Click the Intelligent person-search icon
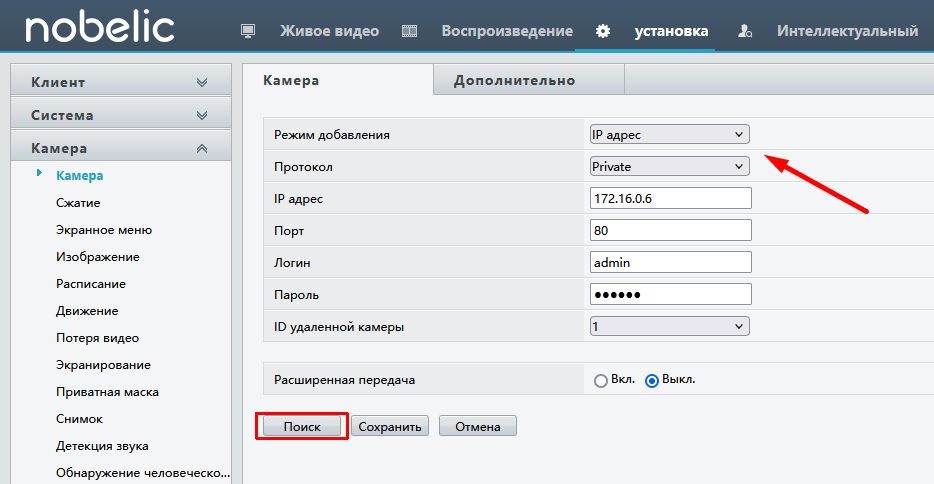This screenshot has width=934, height=484. click(745, 31)
